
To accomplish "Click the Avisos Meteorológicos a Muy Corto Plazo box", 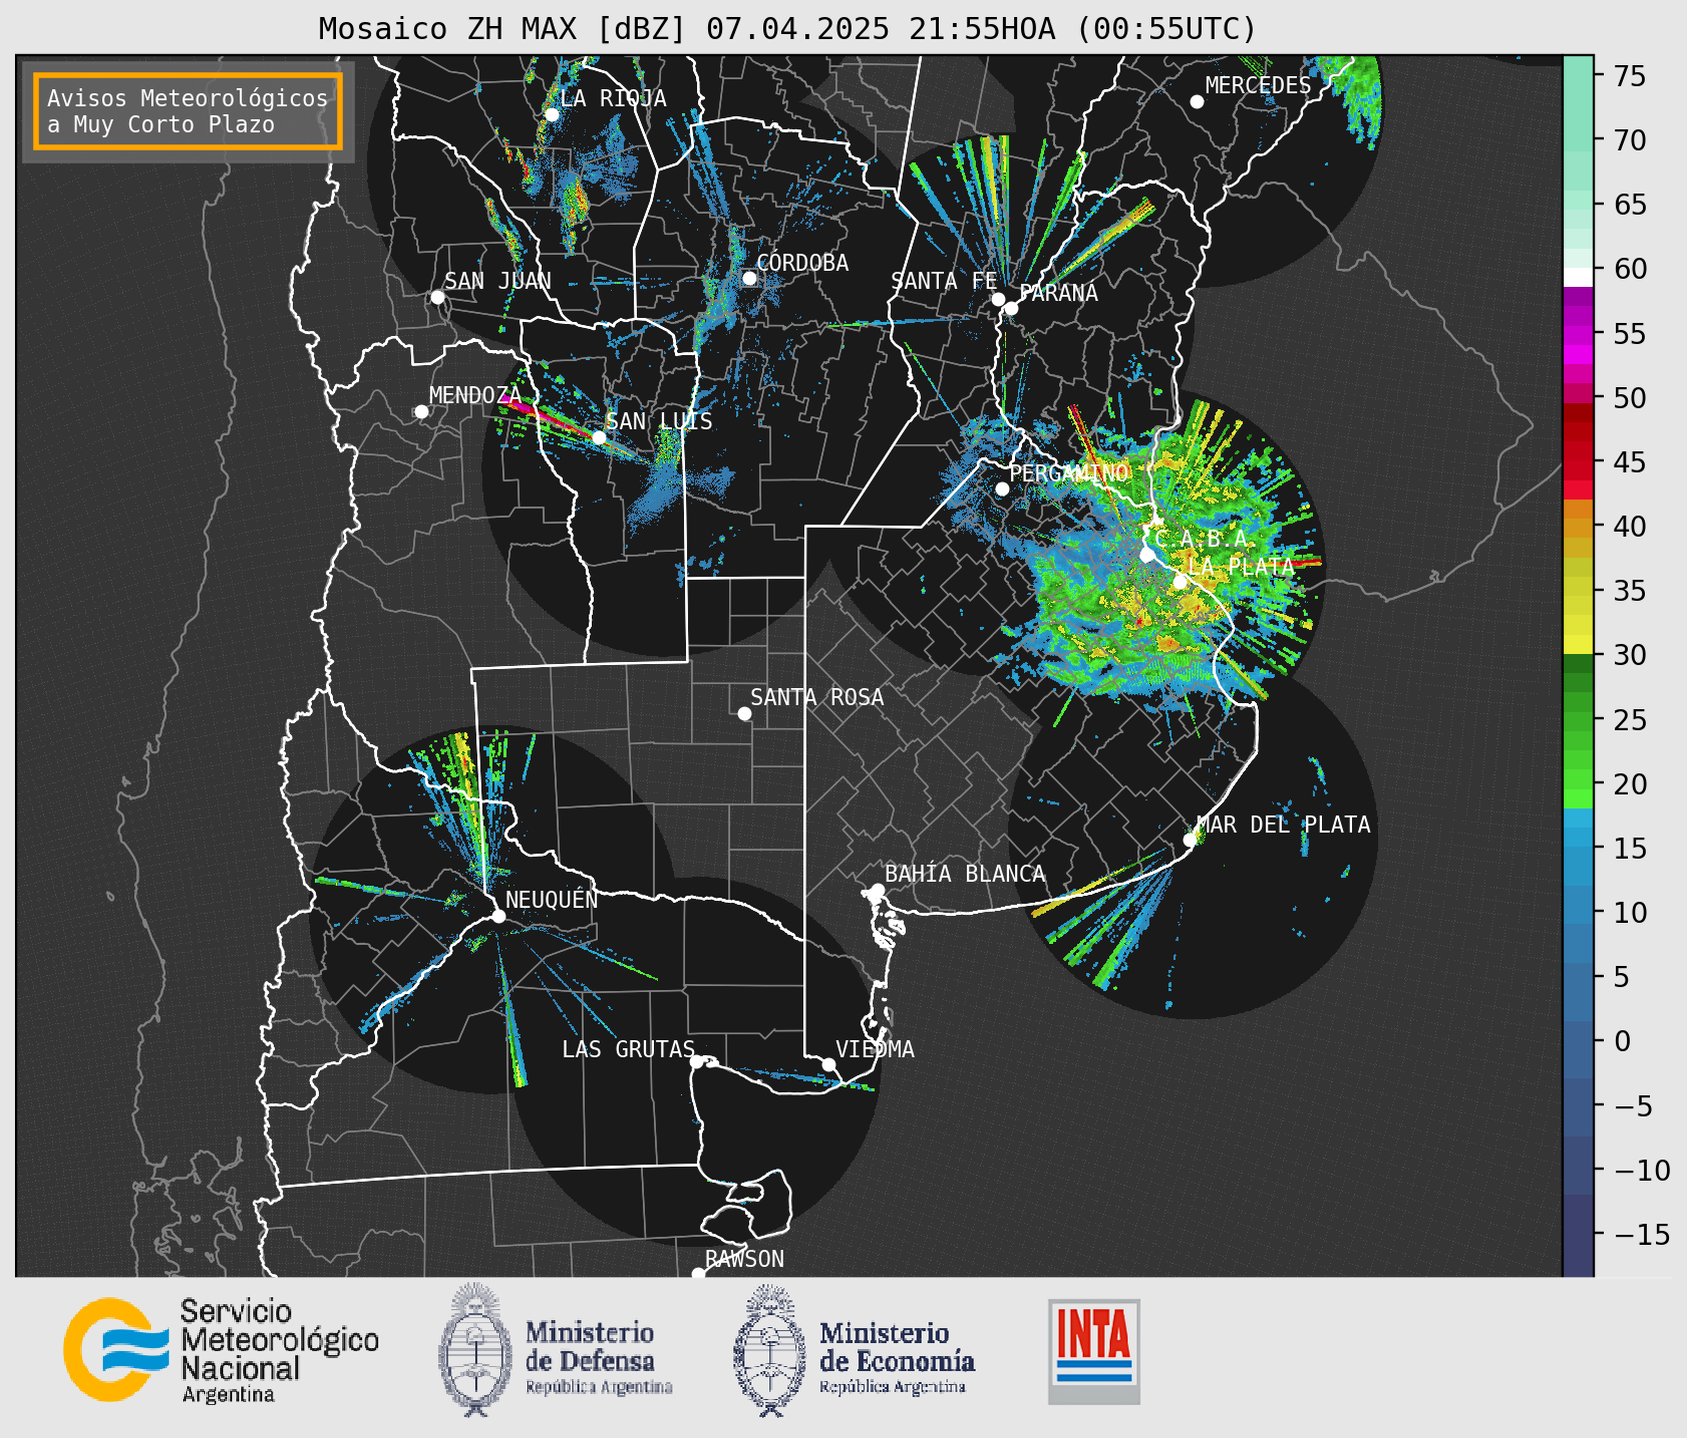I will (188, 111).
